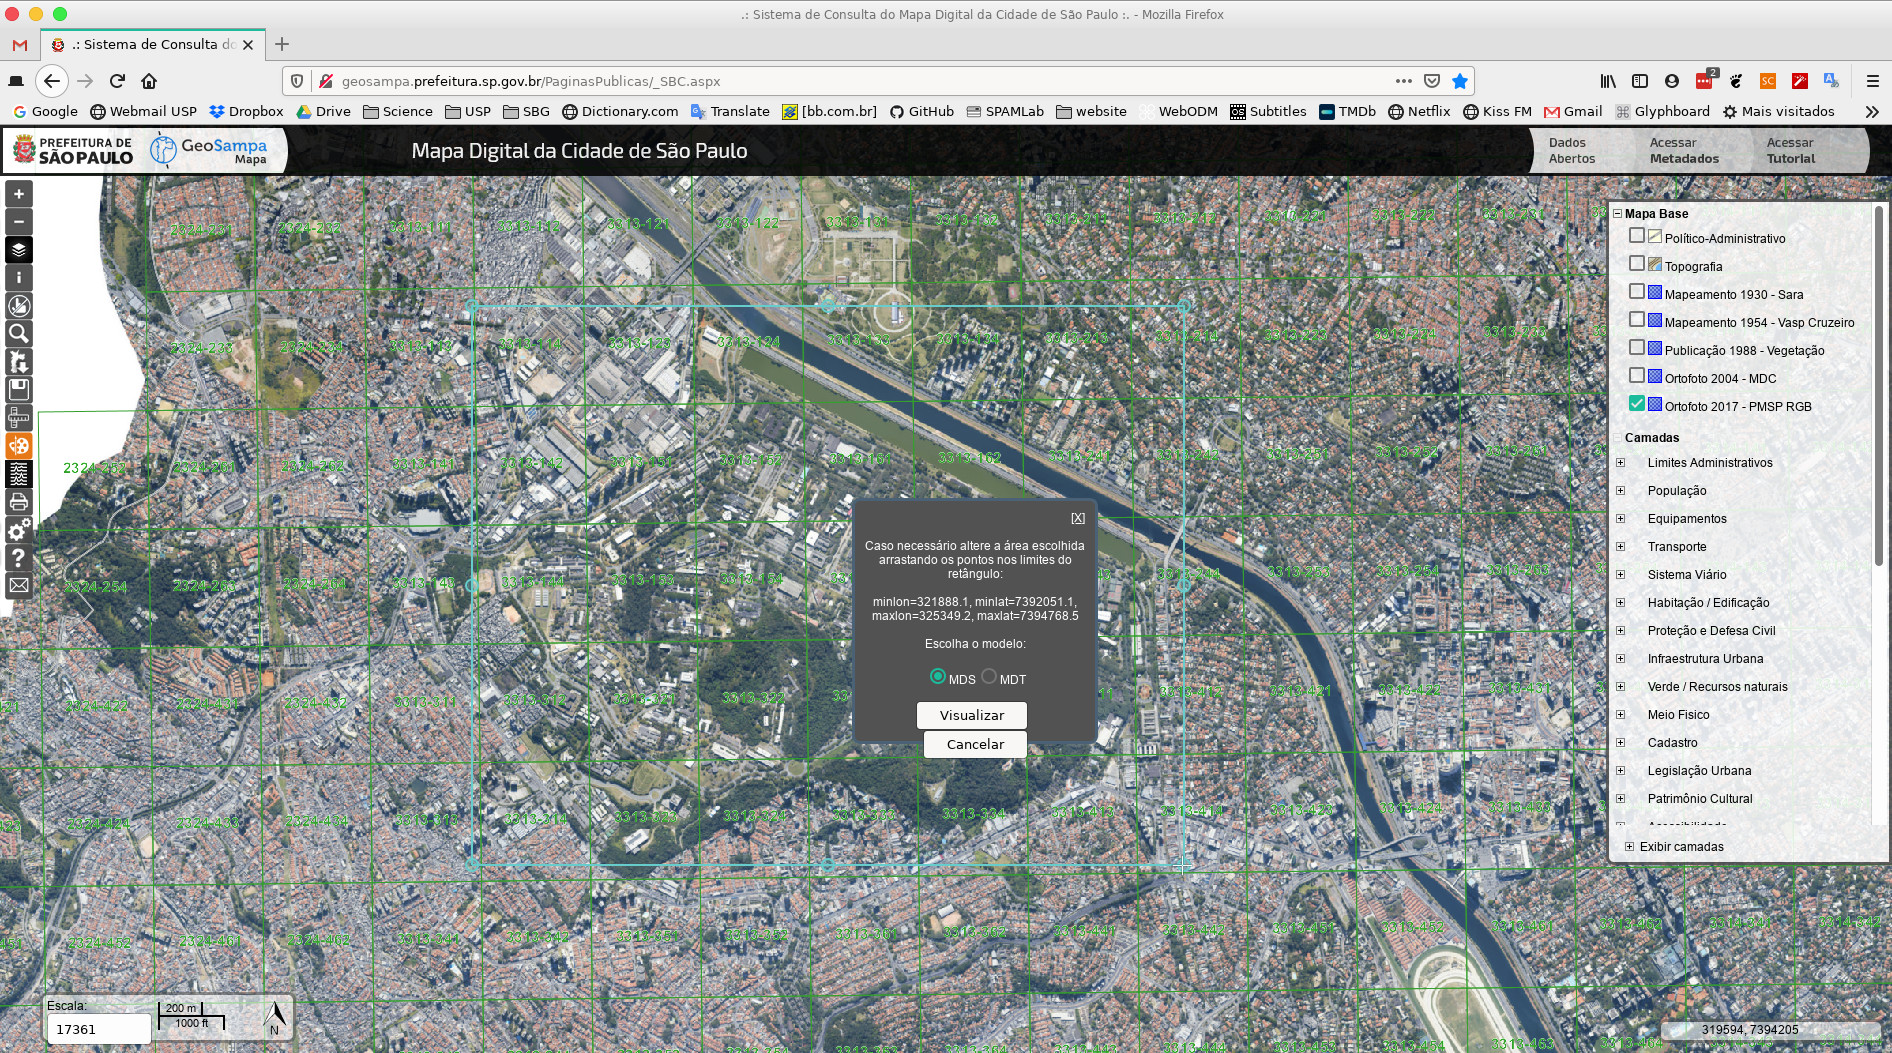Open the magnifier search tool
The image size is (1892, 1053).
pyautogui.click(x=19, y=334)
